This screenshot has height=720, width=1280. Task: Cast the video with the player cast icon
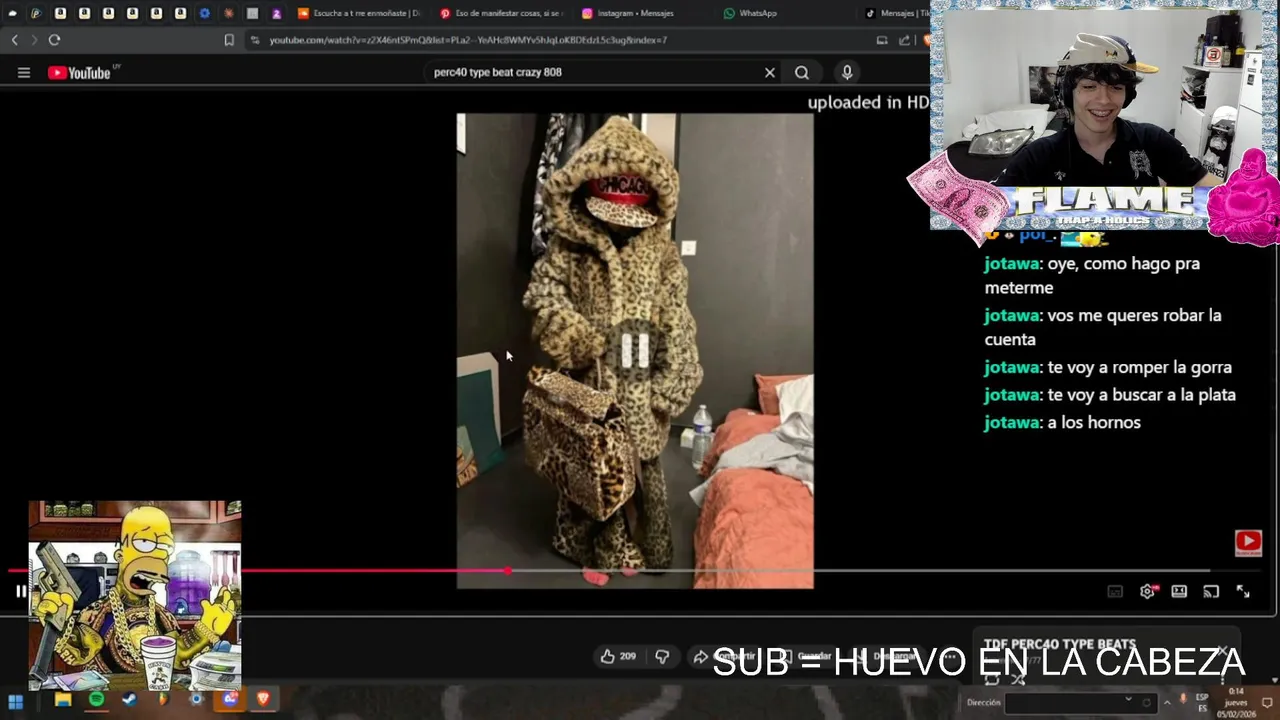(x=1211, y=591)
